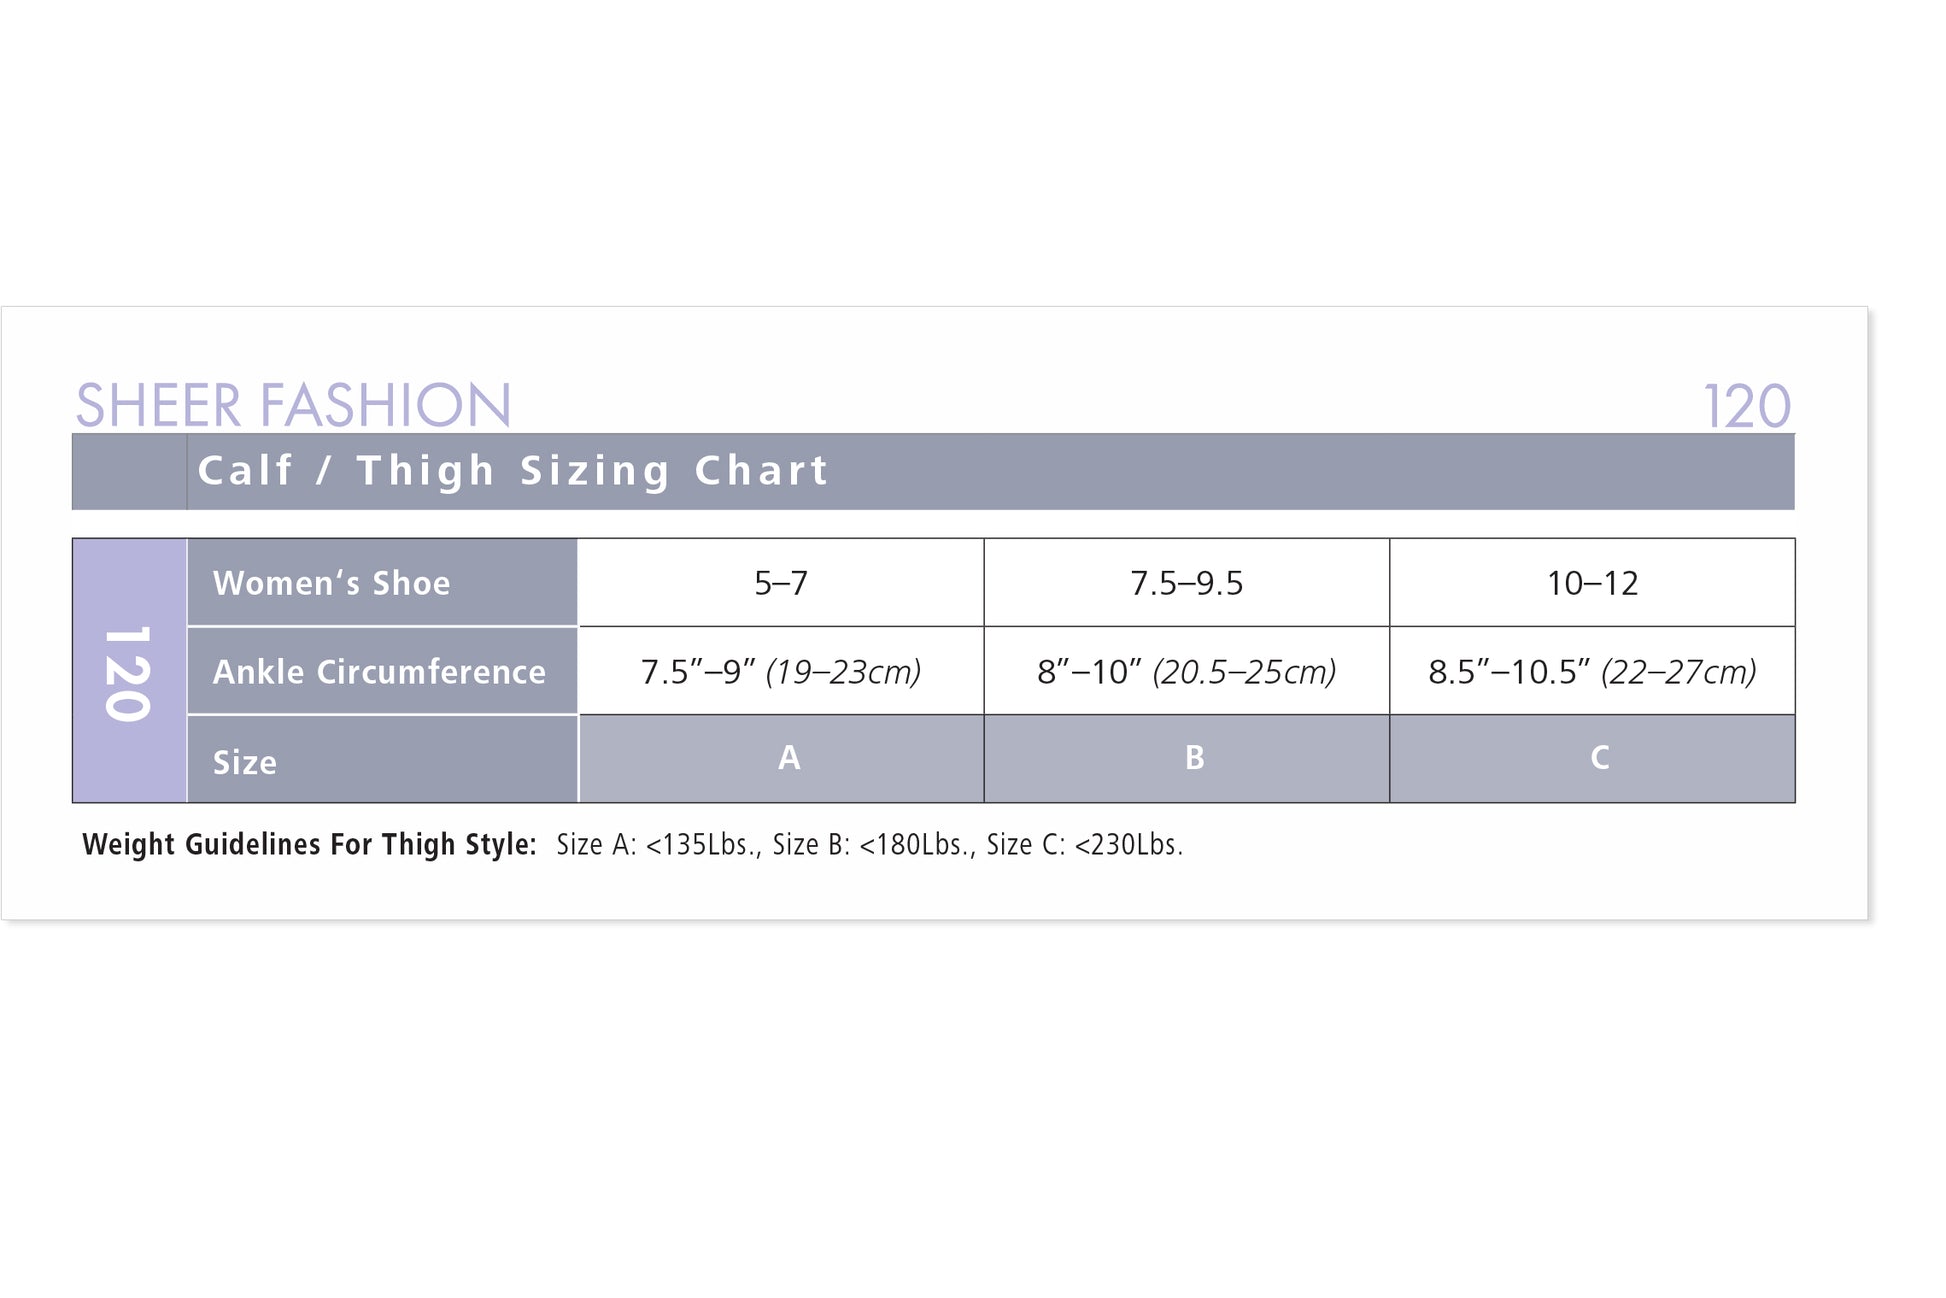Viewport: 1946px width, 1298px height.
Task: Click the vertical 120 purple side label
Action: [129, 672]
